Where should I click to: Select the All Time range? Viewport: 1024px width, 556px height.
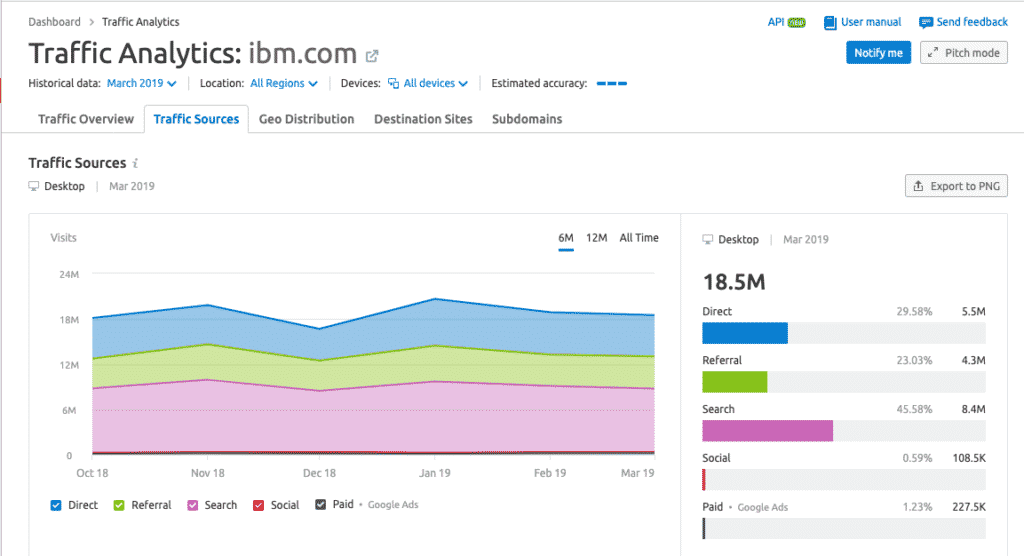pos(639,238)
